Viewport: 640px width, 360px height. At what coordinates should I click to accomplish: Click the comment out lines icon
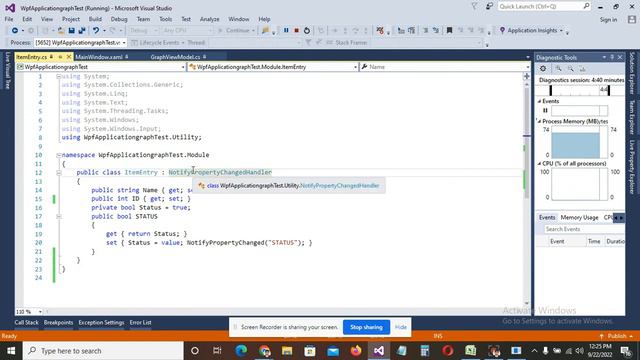pos(426,30)
